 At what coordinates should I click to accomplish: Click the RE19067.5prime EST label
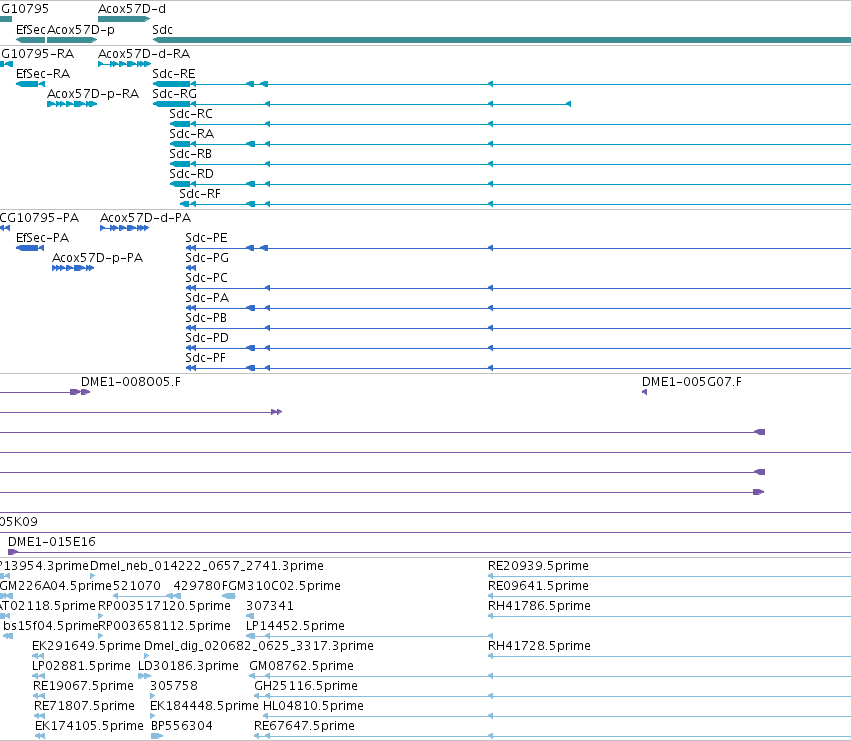(83, 686)
